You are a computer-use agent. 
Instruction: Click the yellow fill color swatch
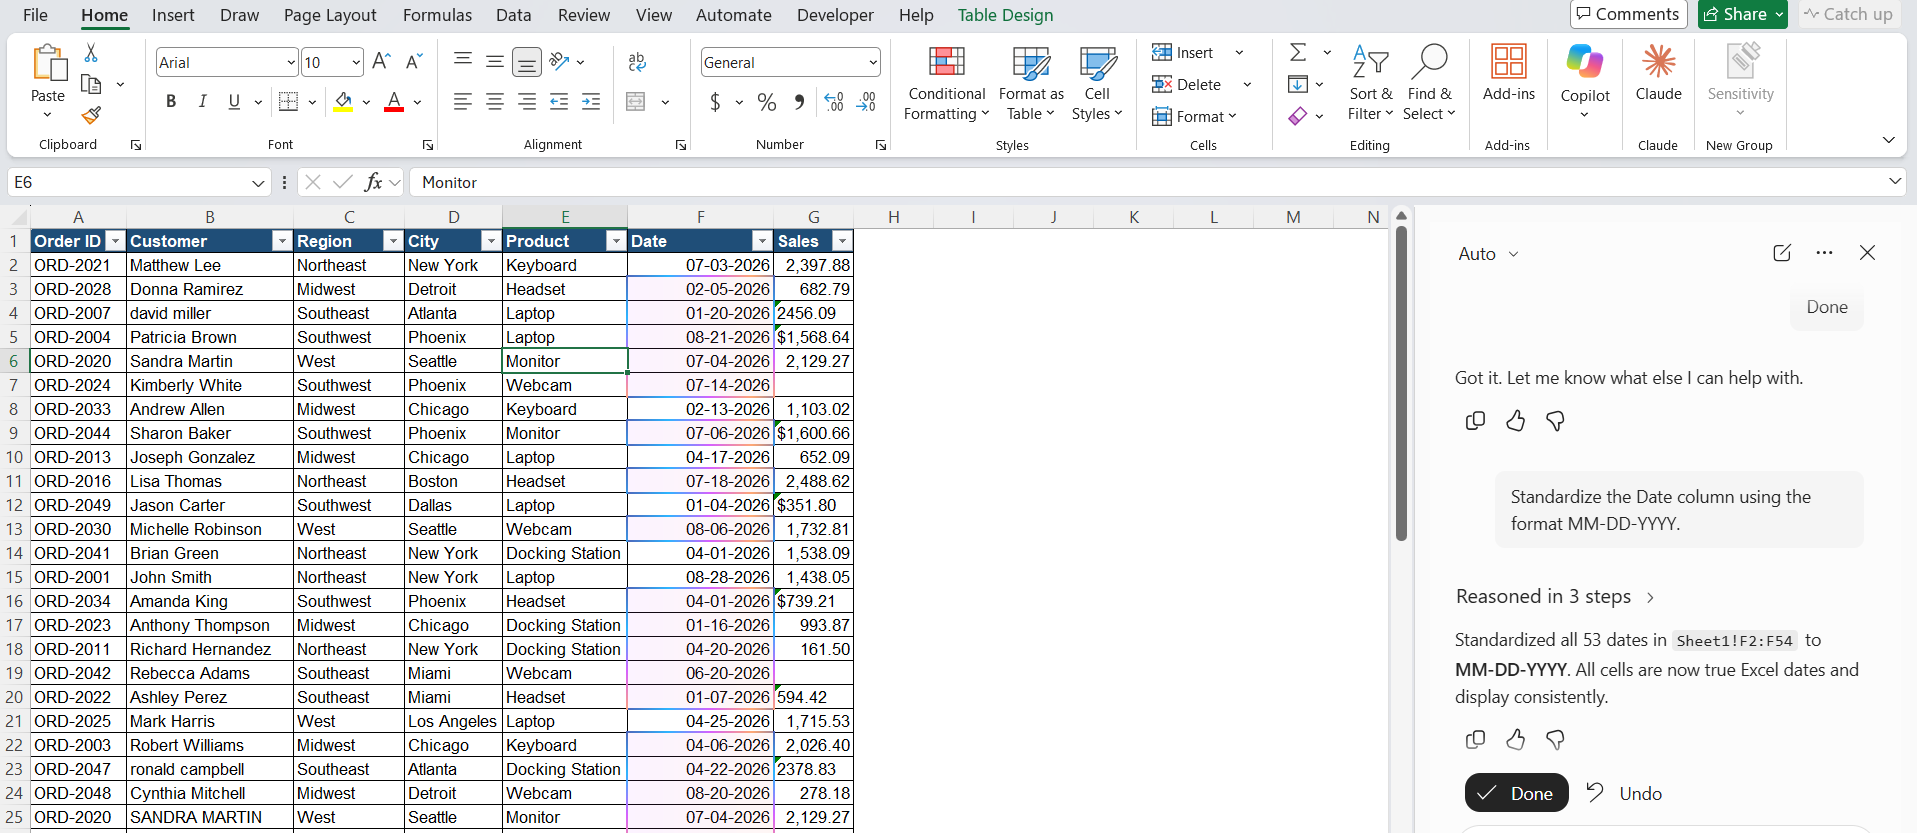tap(343, 102)
